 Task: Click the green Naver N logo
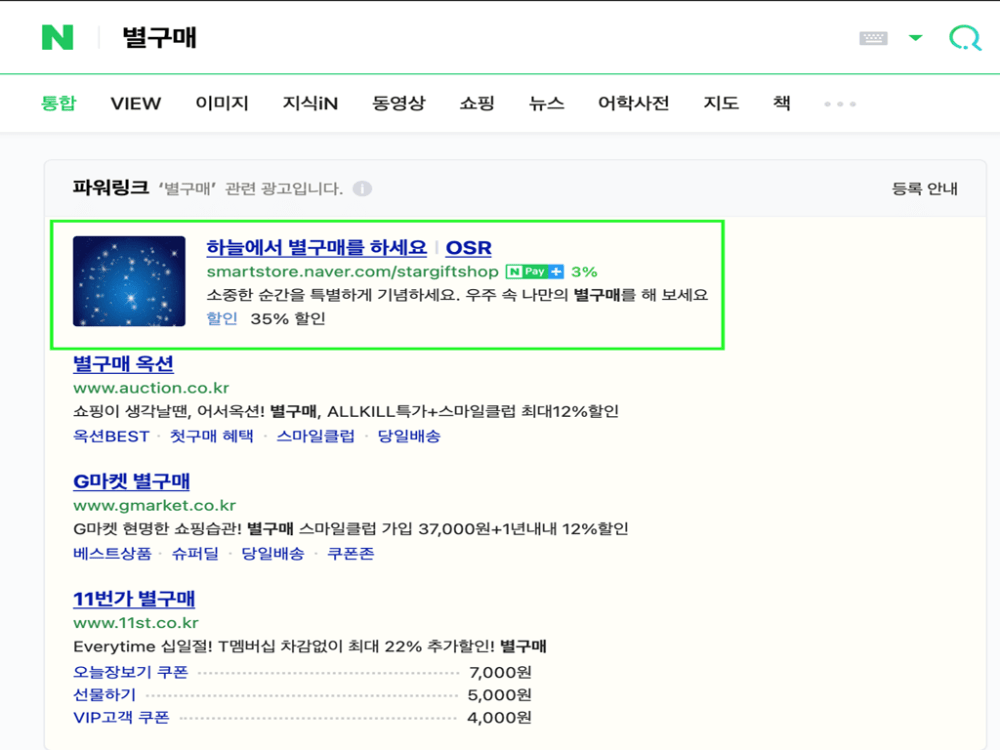tap(57, 38)
